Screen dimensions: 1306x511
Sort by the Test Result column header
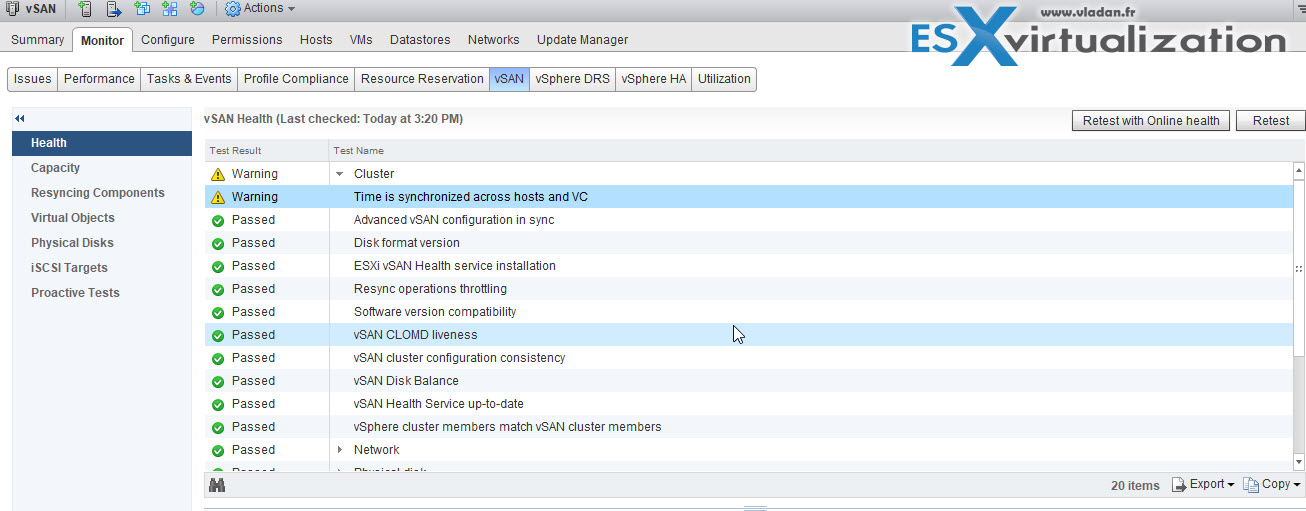tap(267, 151)
